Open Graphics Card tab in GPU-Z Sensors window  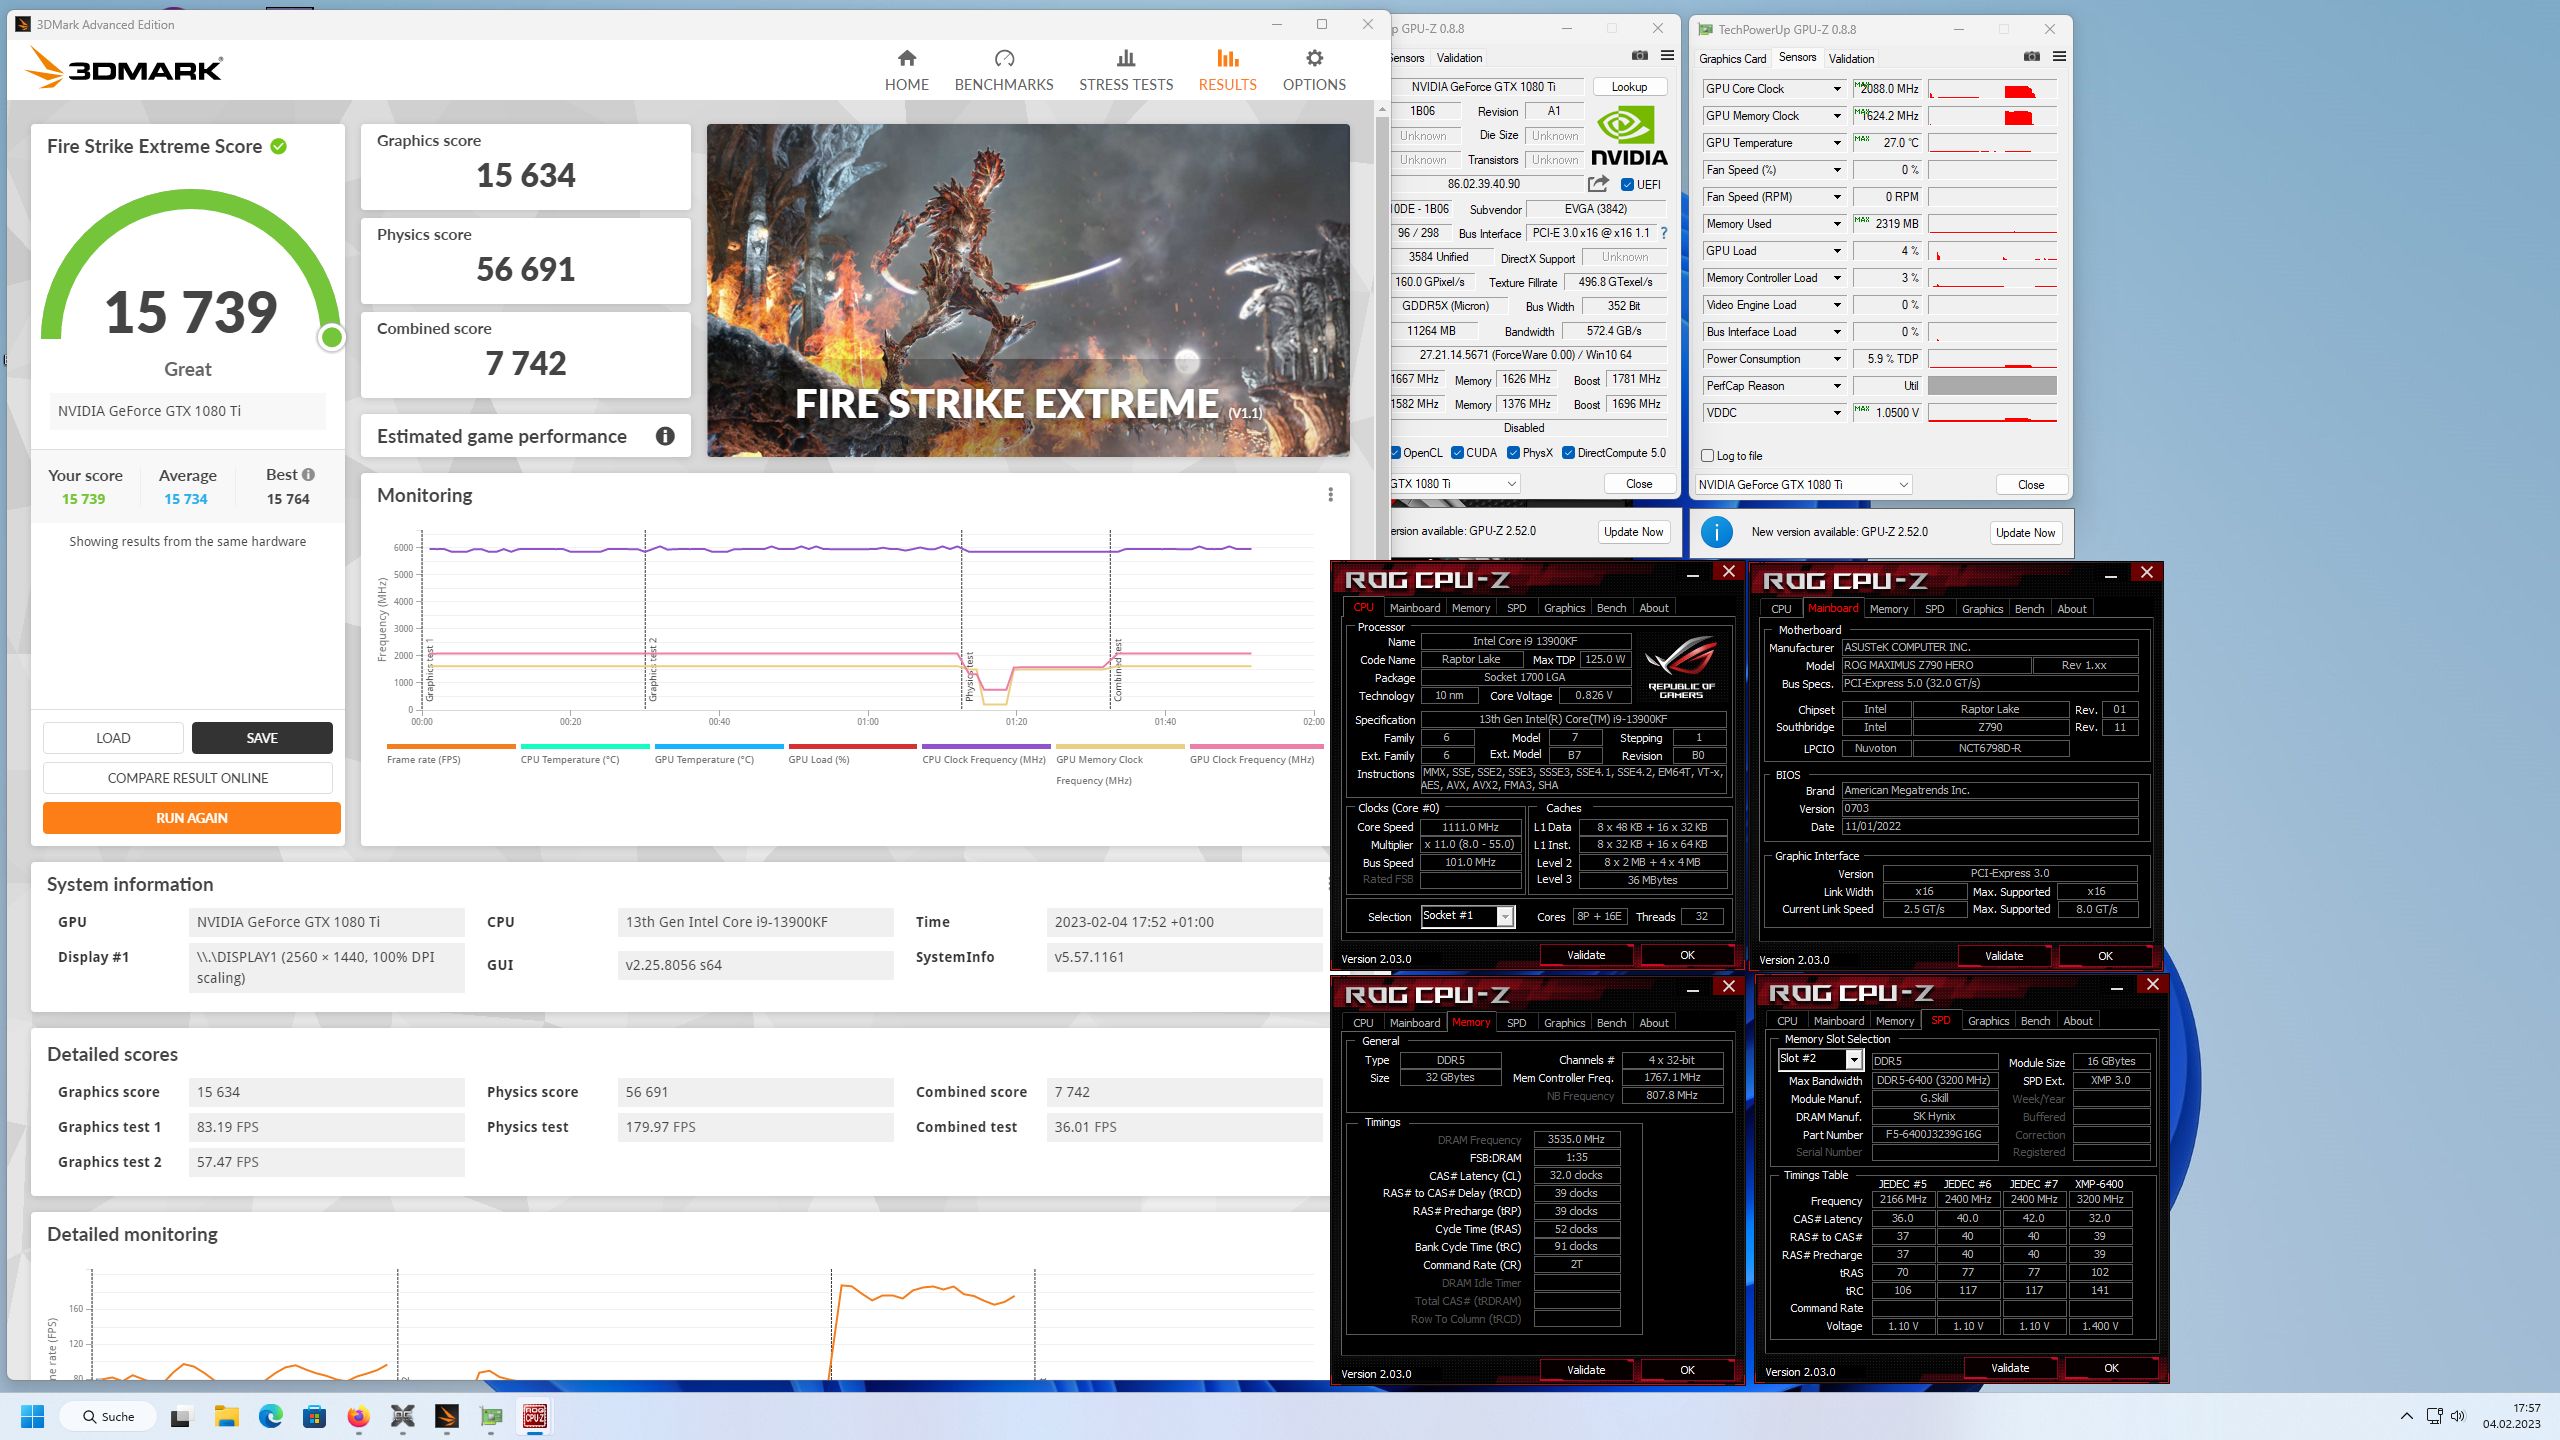(1732, 58)
